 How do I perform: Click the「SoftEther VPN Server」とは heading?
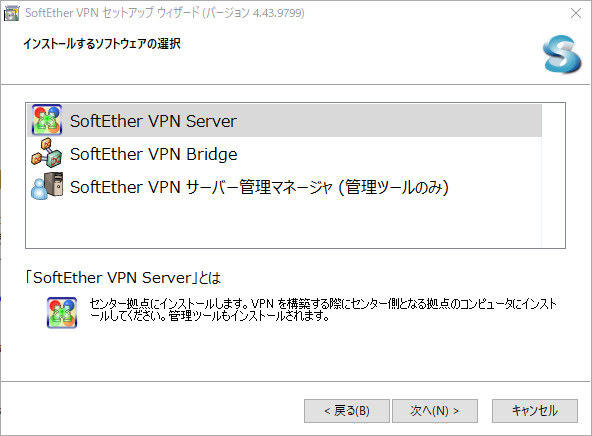click(123, 278)
